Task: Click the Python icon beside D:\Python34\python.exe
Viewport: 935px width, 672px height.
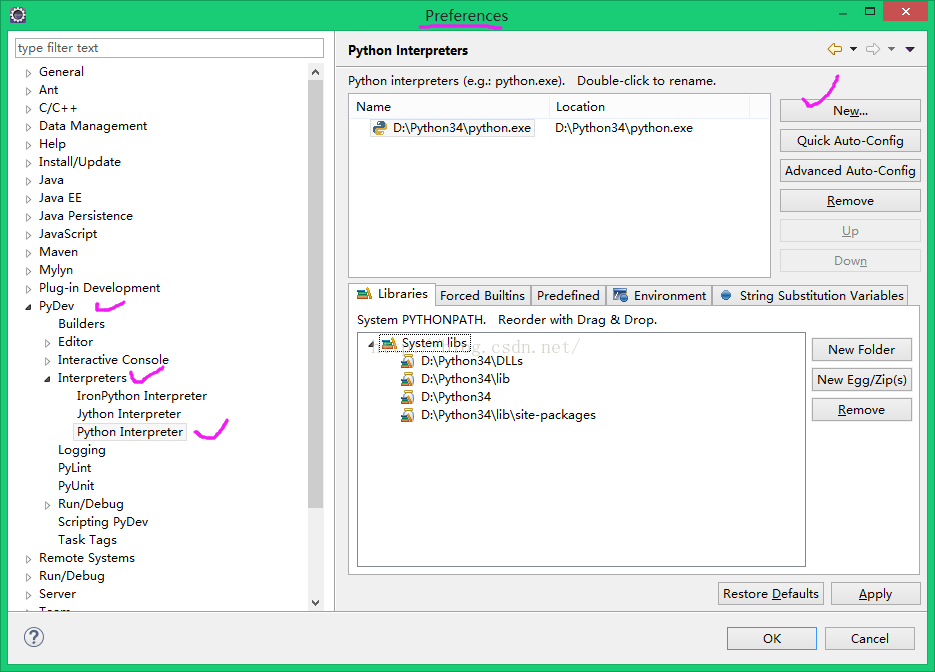Action: 380,128
